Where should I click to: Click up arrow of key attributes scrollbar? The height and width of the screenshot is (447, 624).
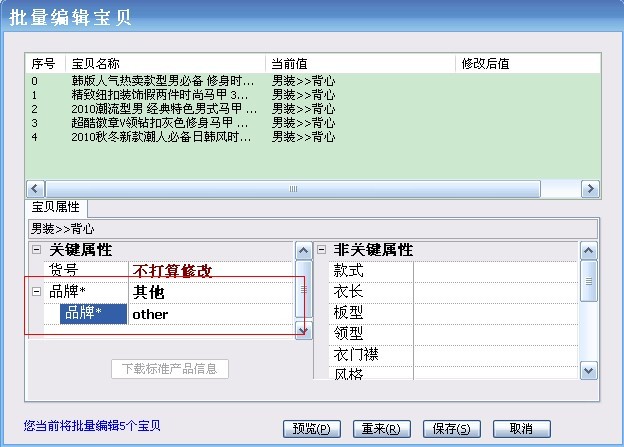pos(304,250)
